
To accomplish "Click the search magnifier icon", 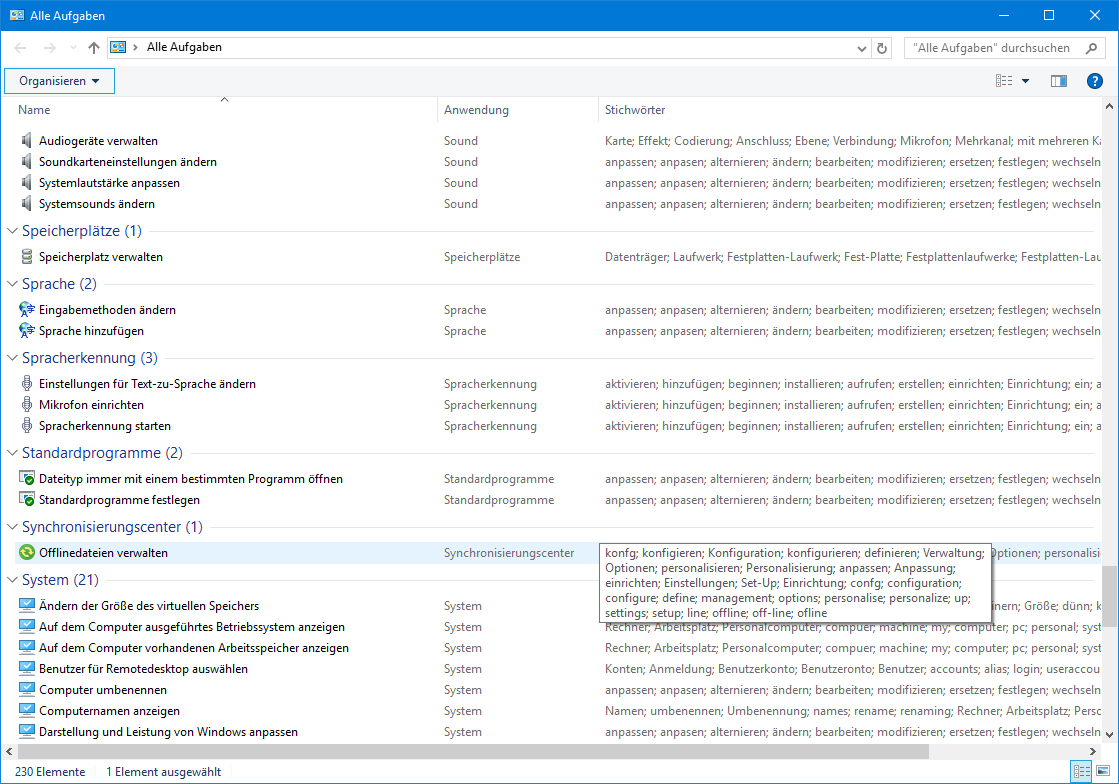I will [x=1091, y=48].
